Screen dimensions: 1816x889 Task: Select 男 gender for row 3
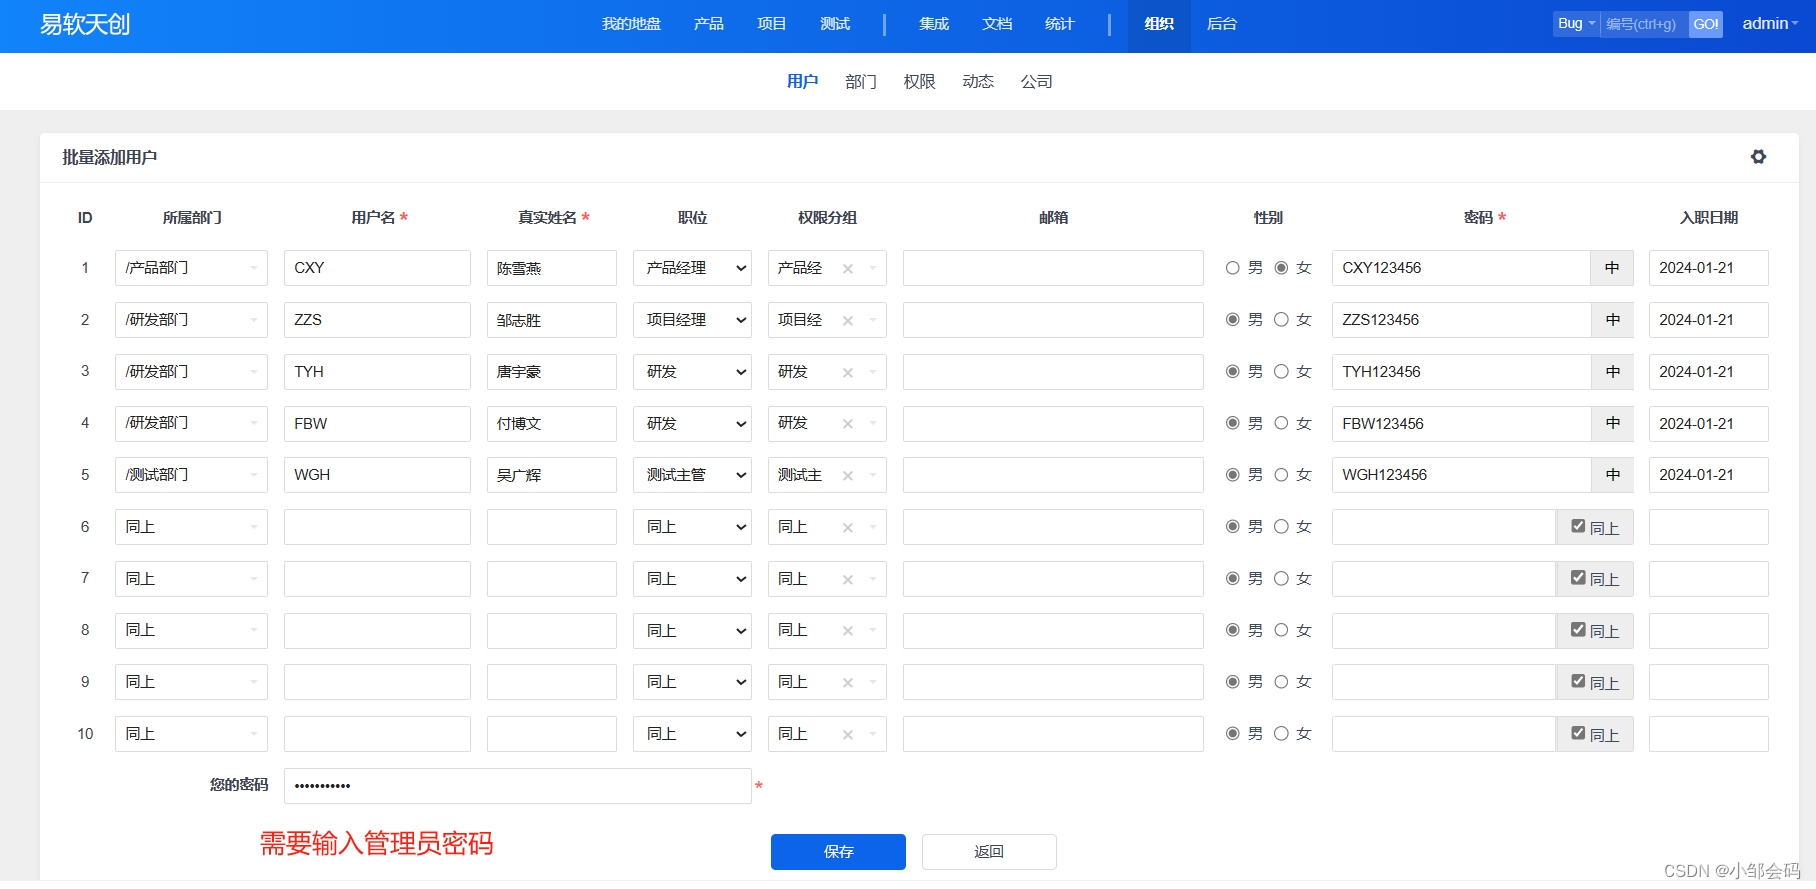click(1232, 372)
